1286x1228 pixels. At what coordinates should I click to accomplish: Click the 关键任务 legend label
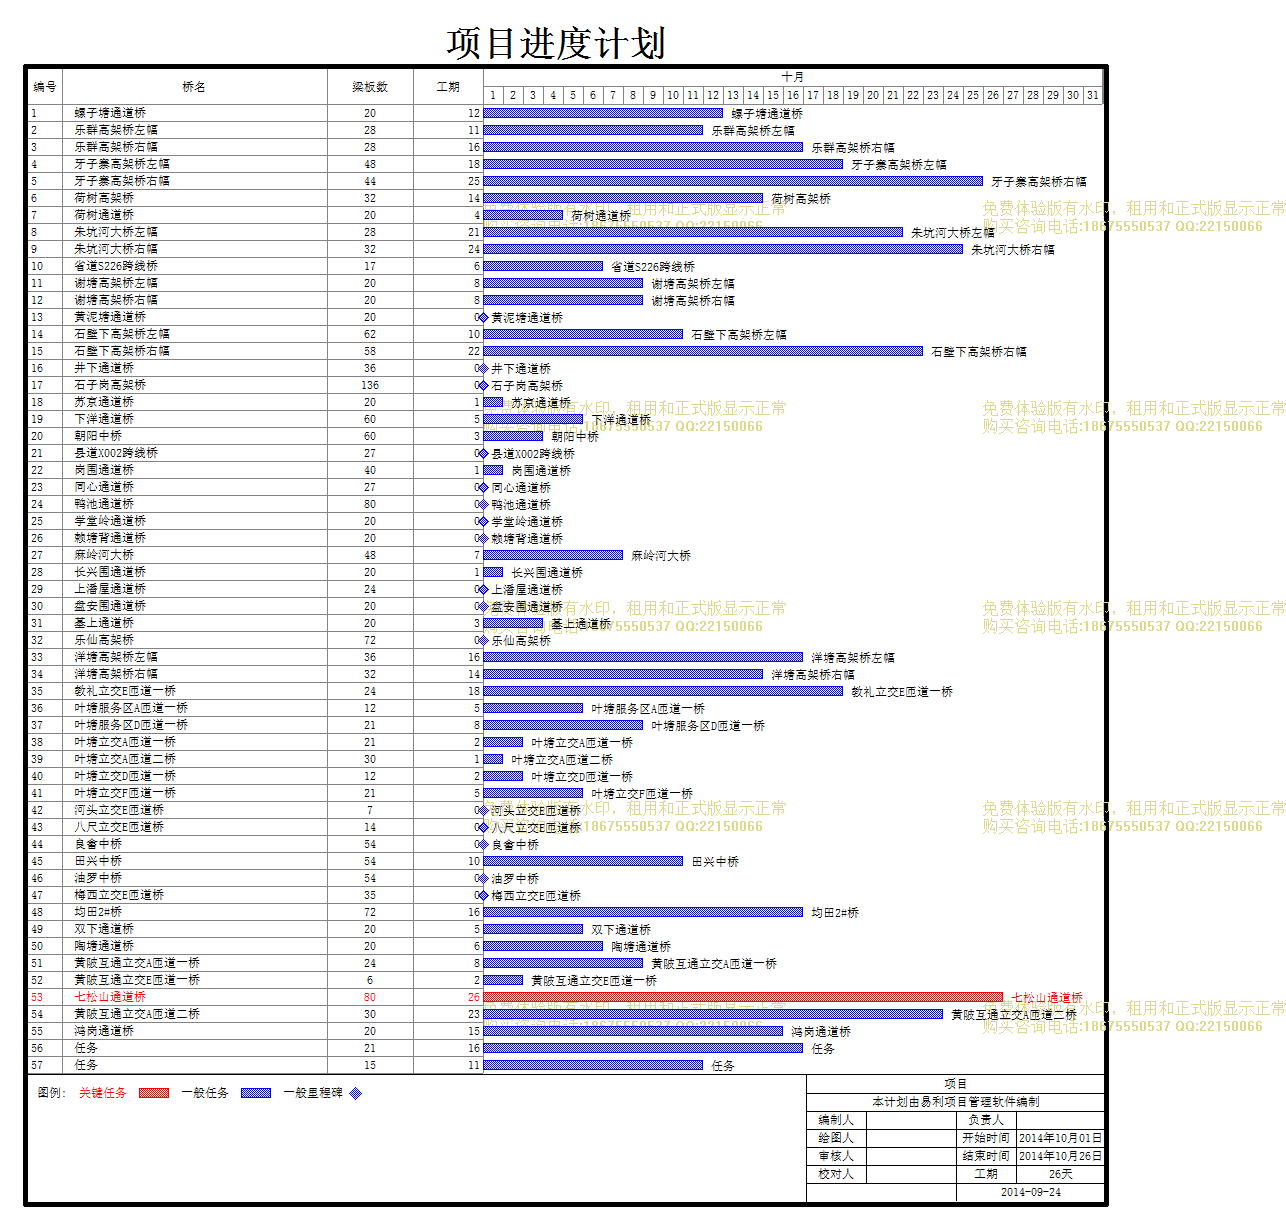(x=103, y=1093)
